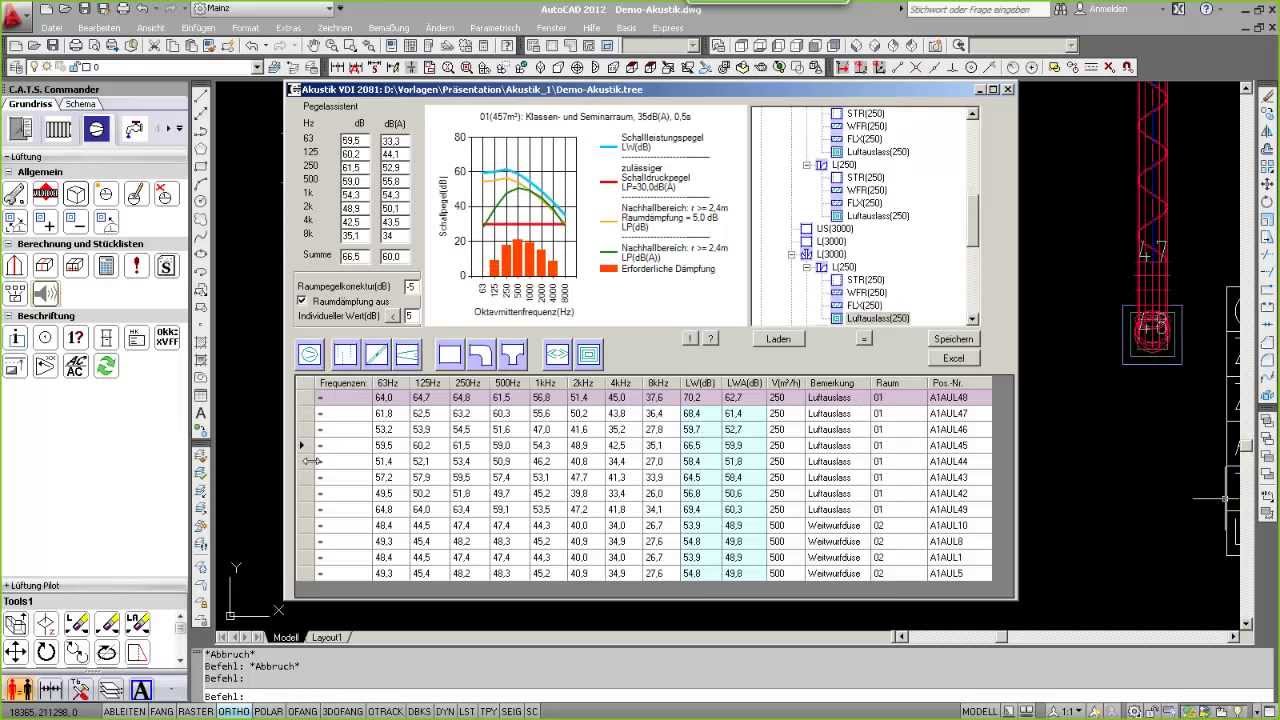Screen dimensions: 1280x720
Task: Click the plot printer icon in standard toolbar
Action: 76,46
